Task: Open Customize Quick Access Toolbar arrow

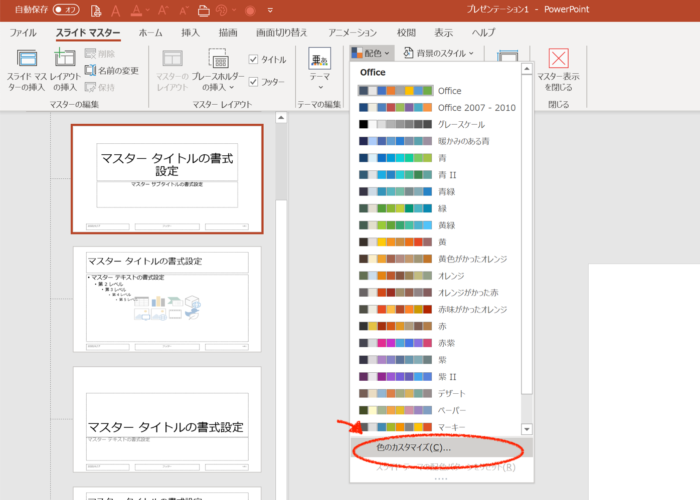Action: [x=270, y=10]
